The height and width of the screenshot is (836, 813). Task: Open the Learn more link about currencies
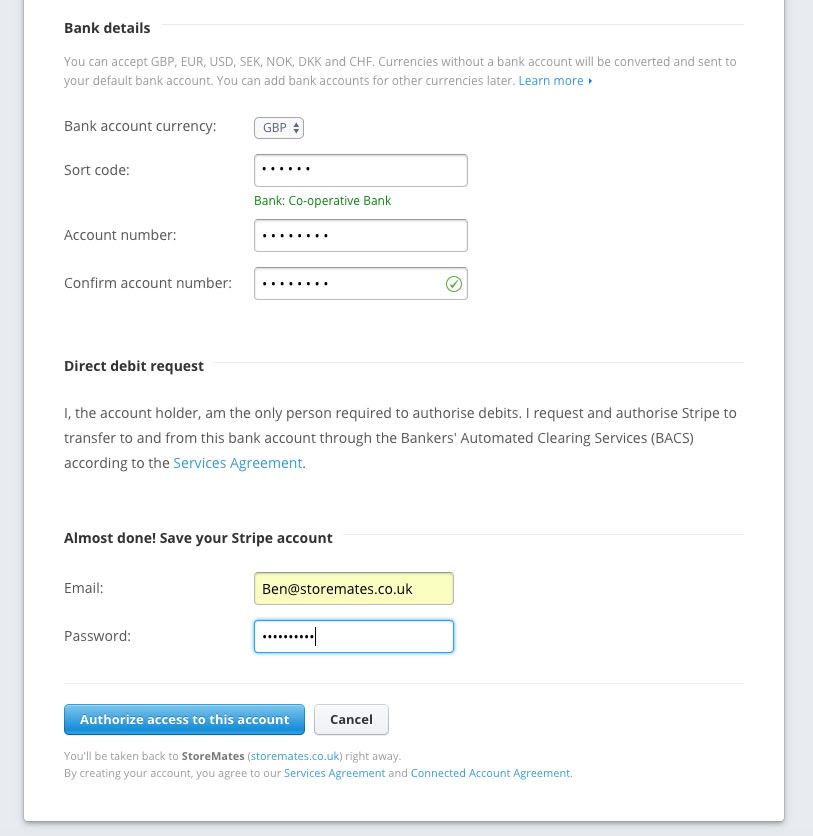coord(551,81)
